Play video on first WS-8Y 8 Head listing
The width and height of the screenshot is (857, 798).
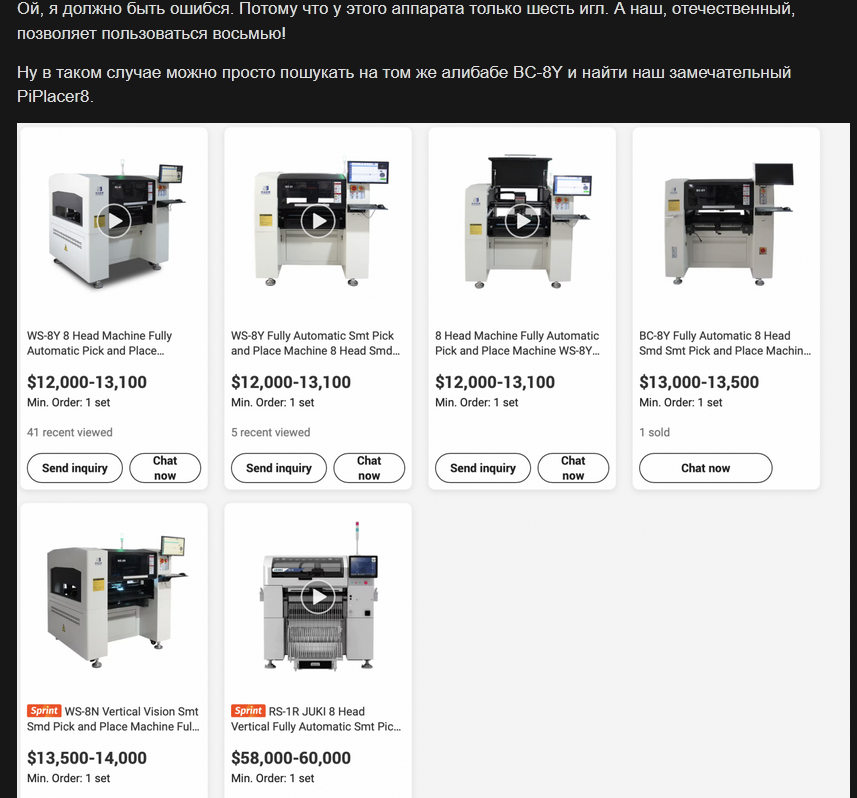114,221
